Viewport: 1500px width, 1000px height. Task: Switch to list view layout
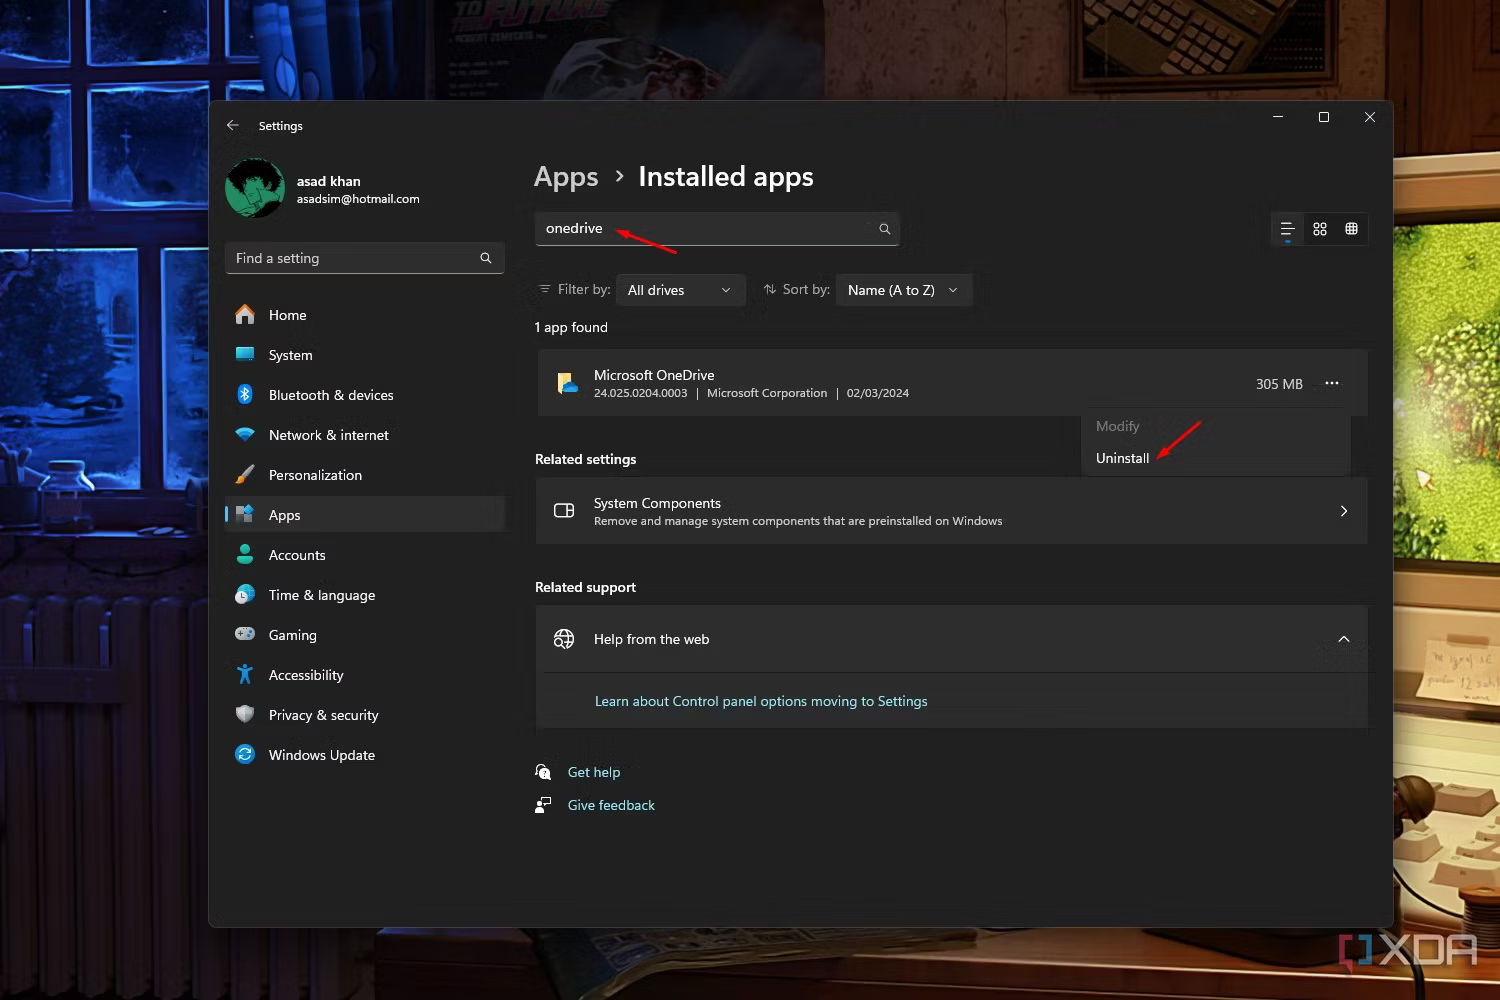(x=1288, y=229)
